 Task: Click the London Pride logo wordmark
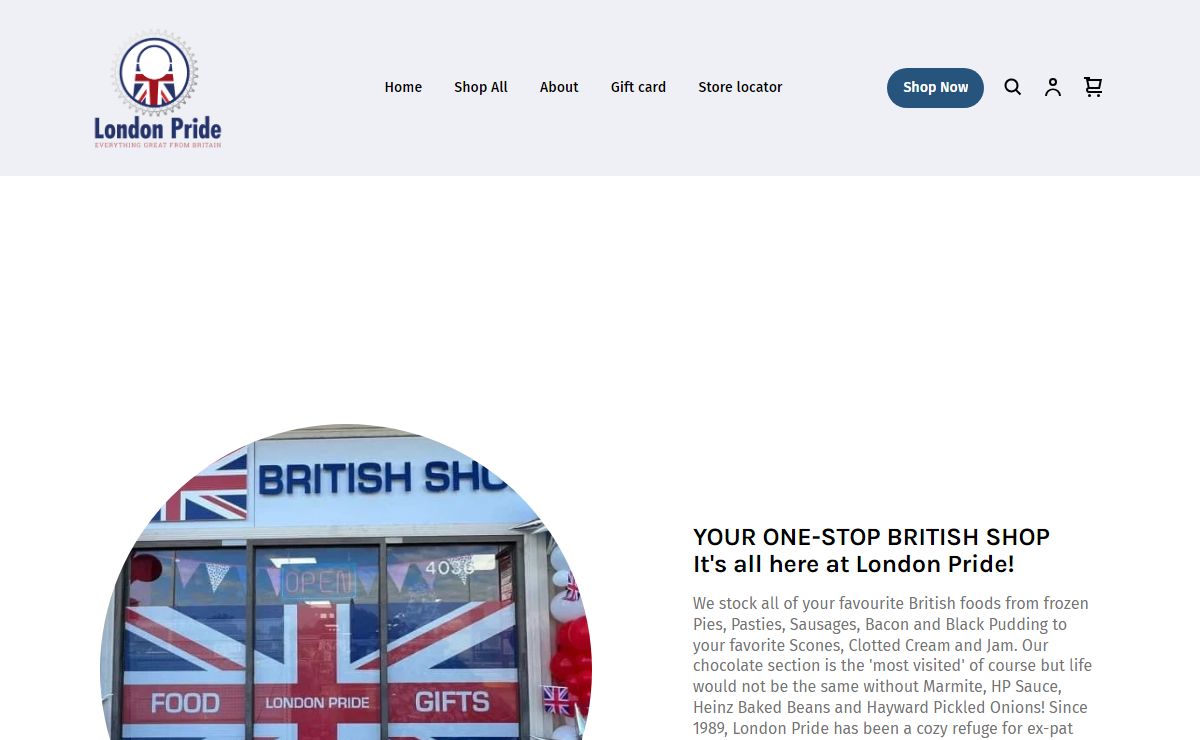tap(158, 128)
